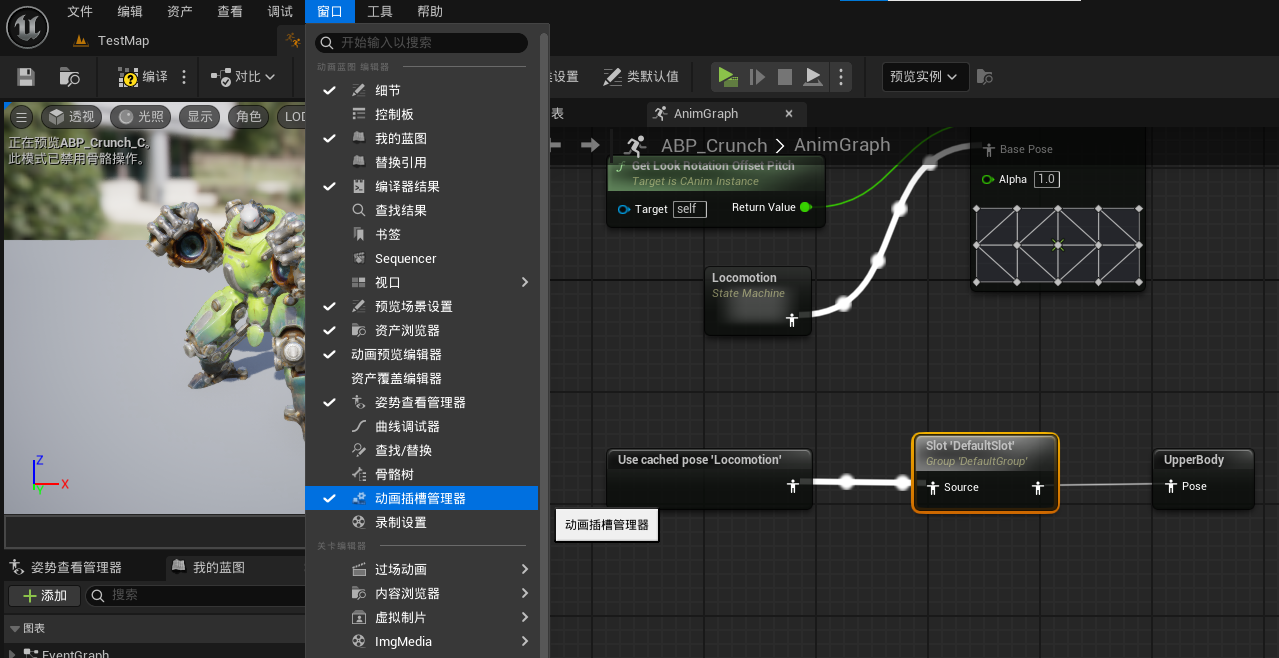Open the 透视 perspective view menu

tap(71, 117)
